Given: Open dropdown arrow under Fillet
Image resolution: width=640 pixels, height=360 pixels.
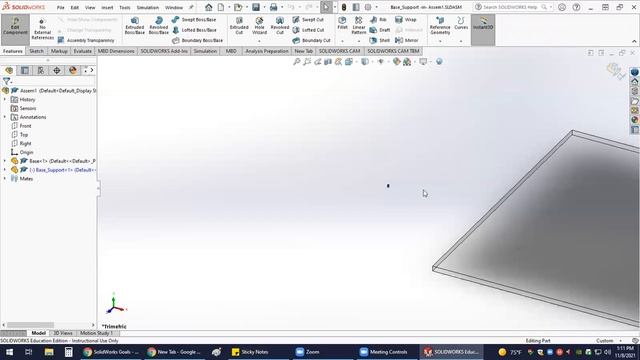Looking at the screenshot, I should click(342, 41).
